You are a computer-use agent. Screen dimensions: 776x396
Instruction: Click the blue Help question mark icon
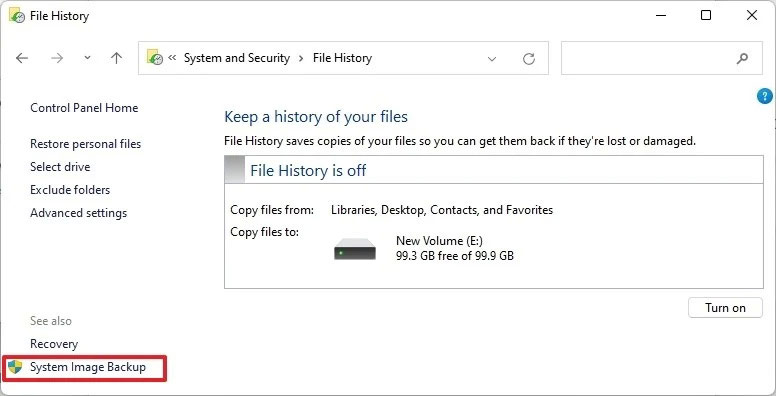coord(765,96)
